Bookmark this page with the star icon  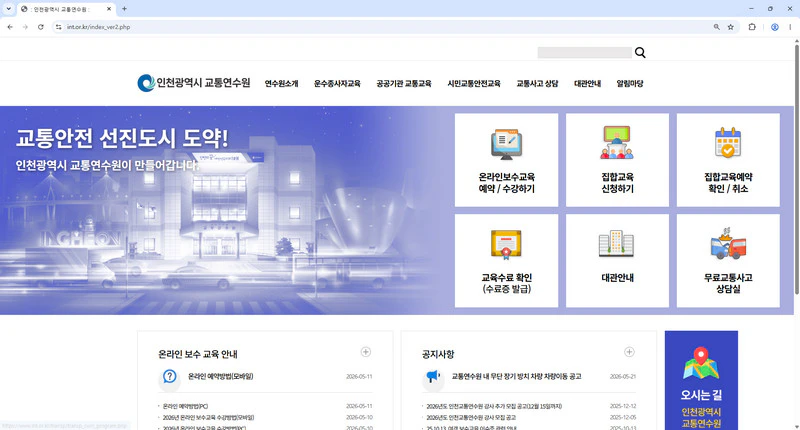[x=730, y=27]
